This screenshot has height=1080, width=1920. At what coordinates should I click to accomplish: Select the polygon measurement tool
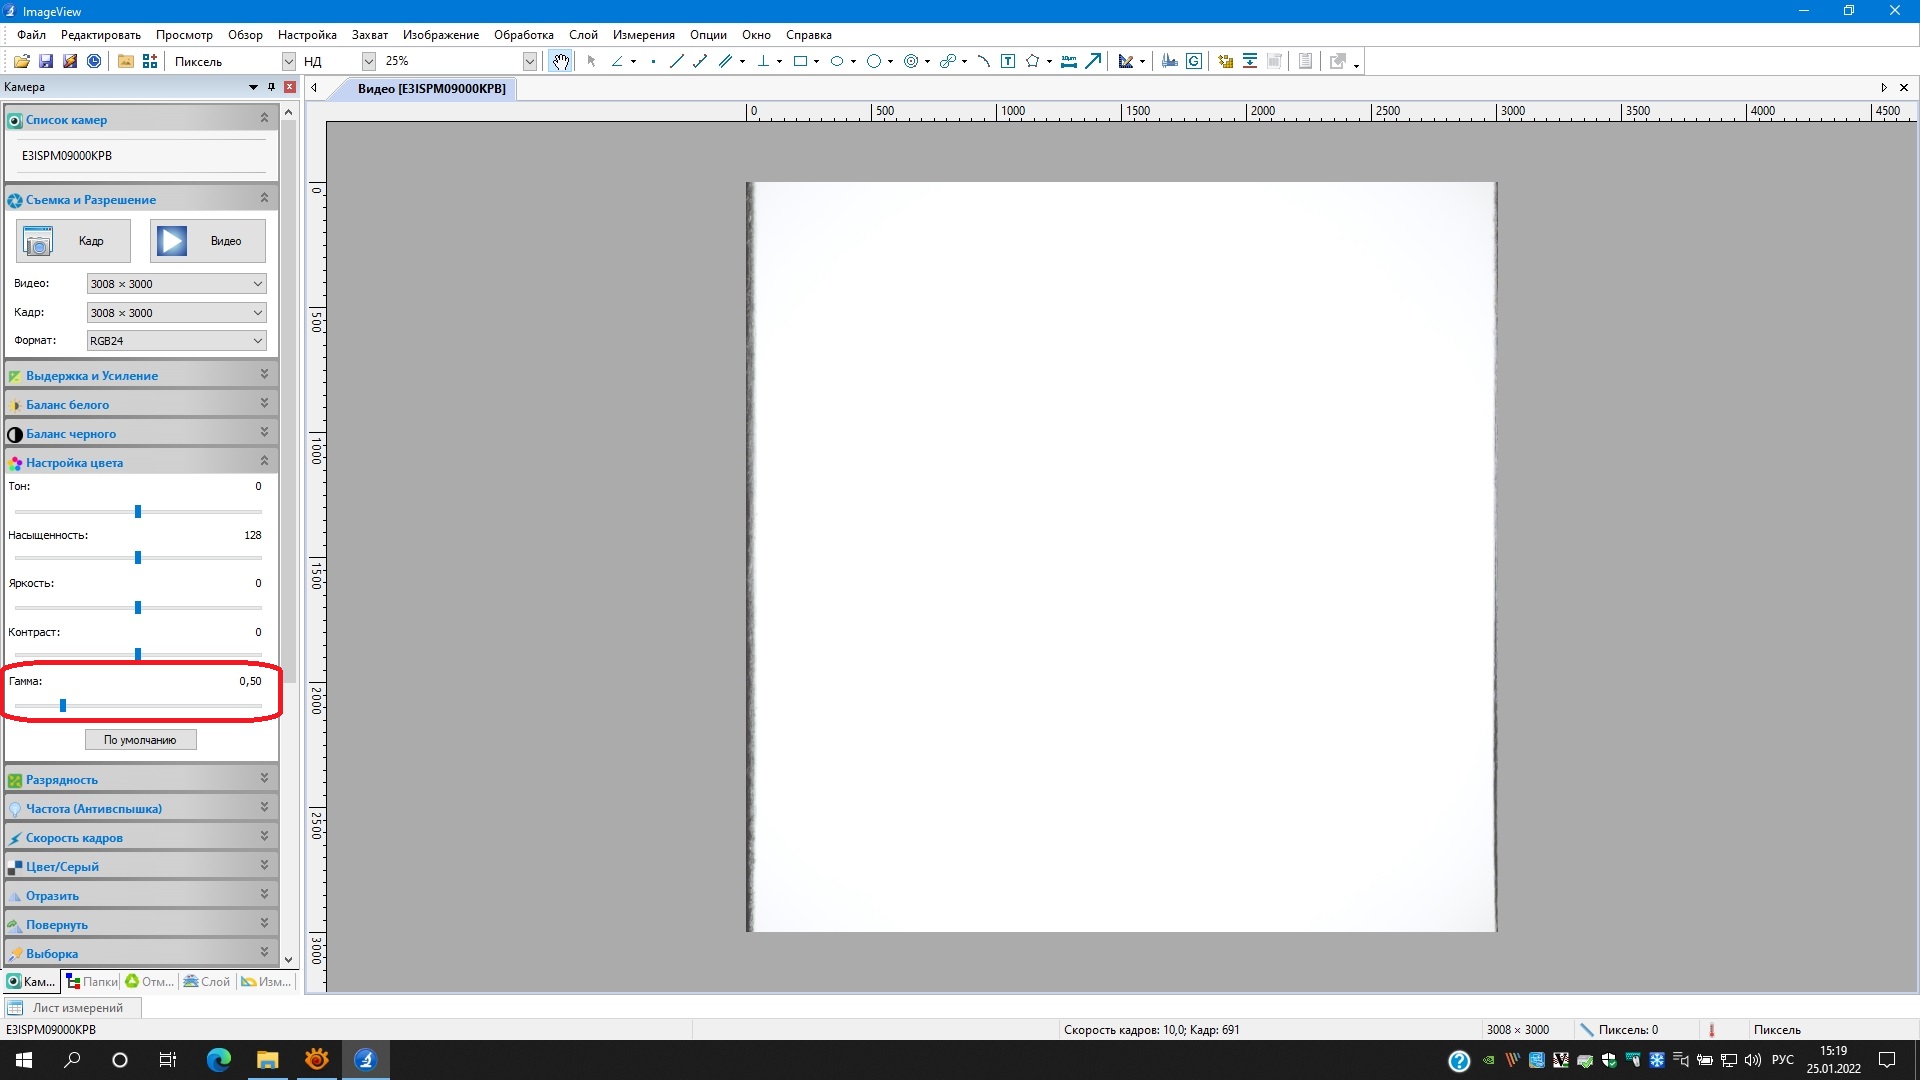[x=1033, y=62]
